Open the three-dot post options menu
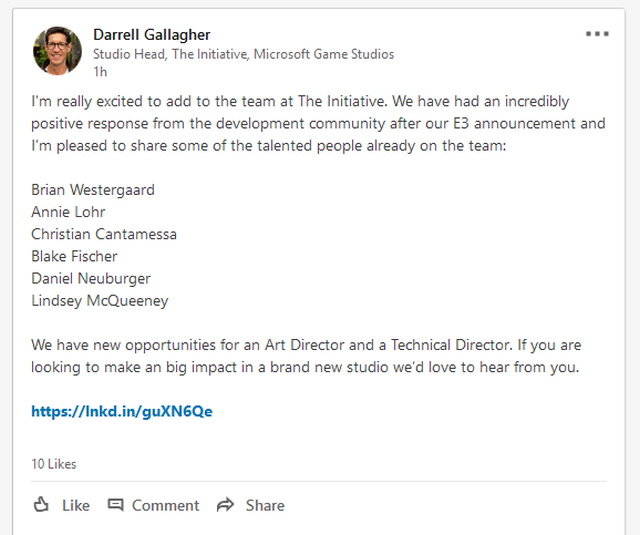The height and width of the screenshot is (535, 640). pos(597,34)
